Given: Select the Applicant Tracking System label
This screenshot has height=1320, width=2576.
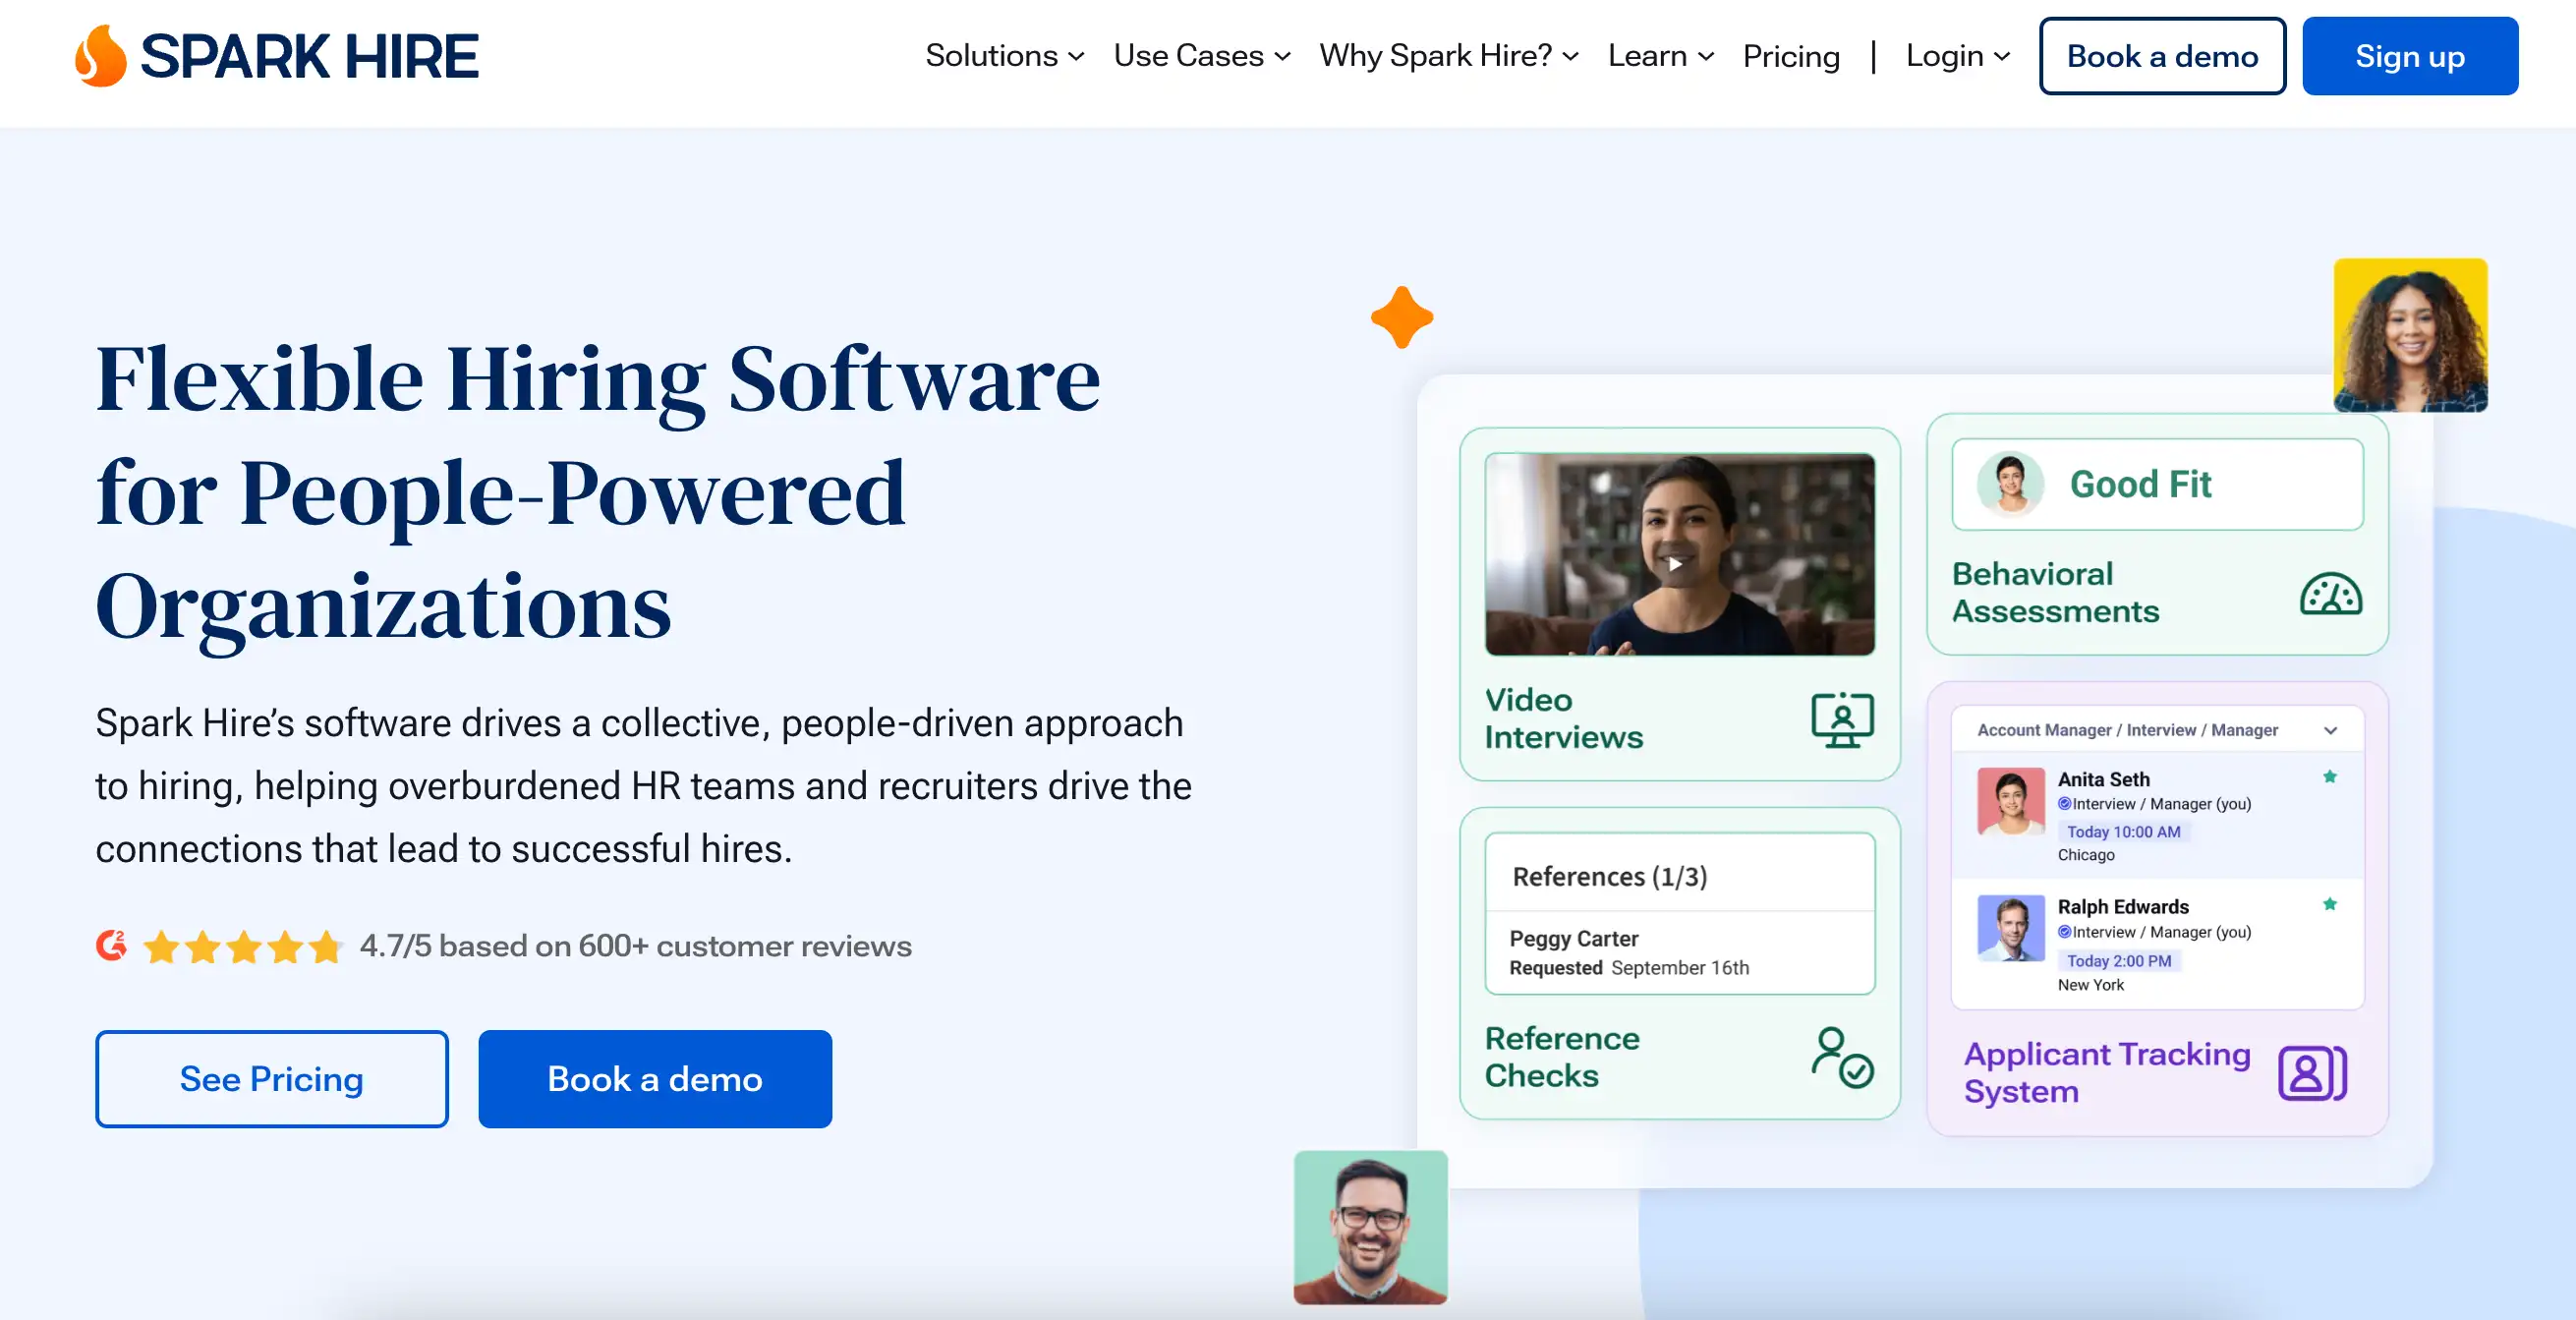Looking at the screenshot, I should 2106,1073.
